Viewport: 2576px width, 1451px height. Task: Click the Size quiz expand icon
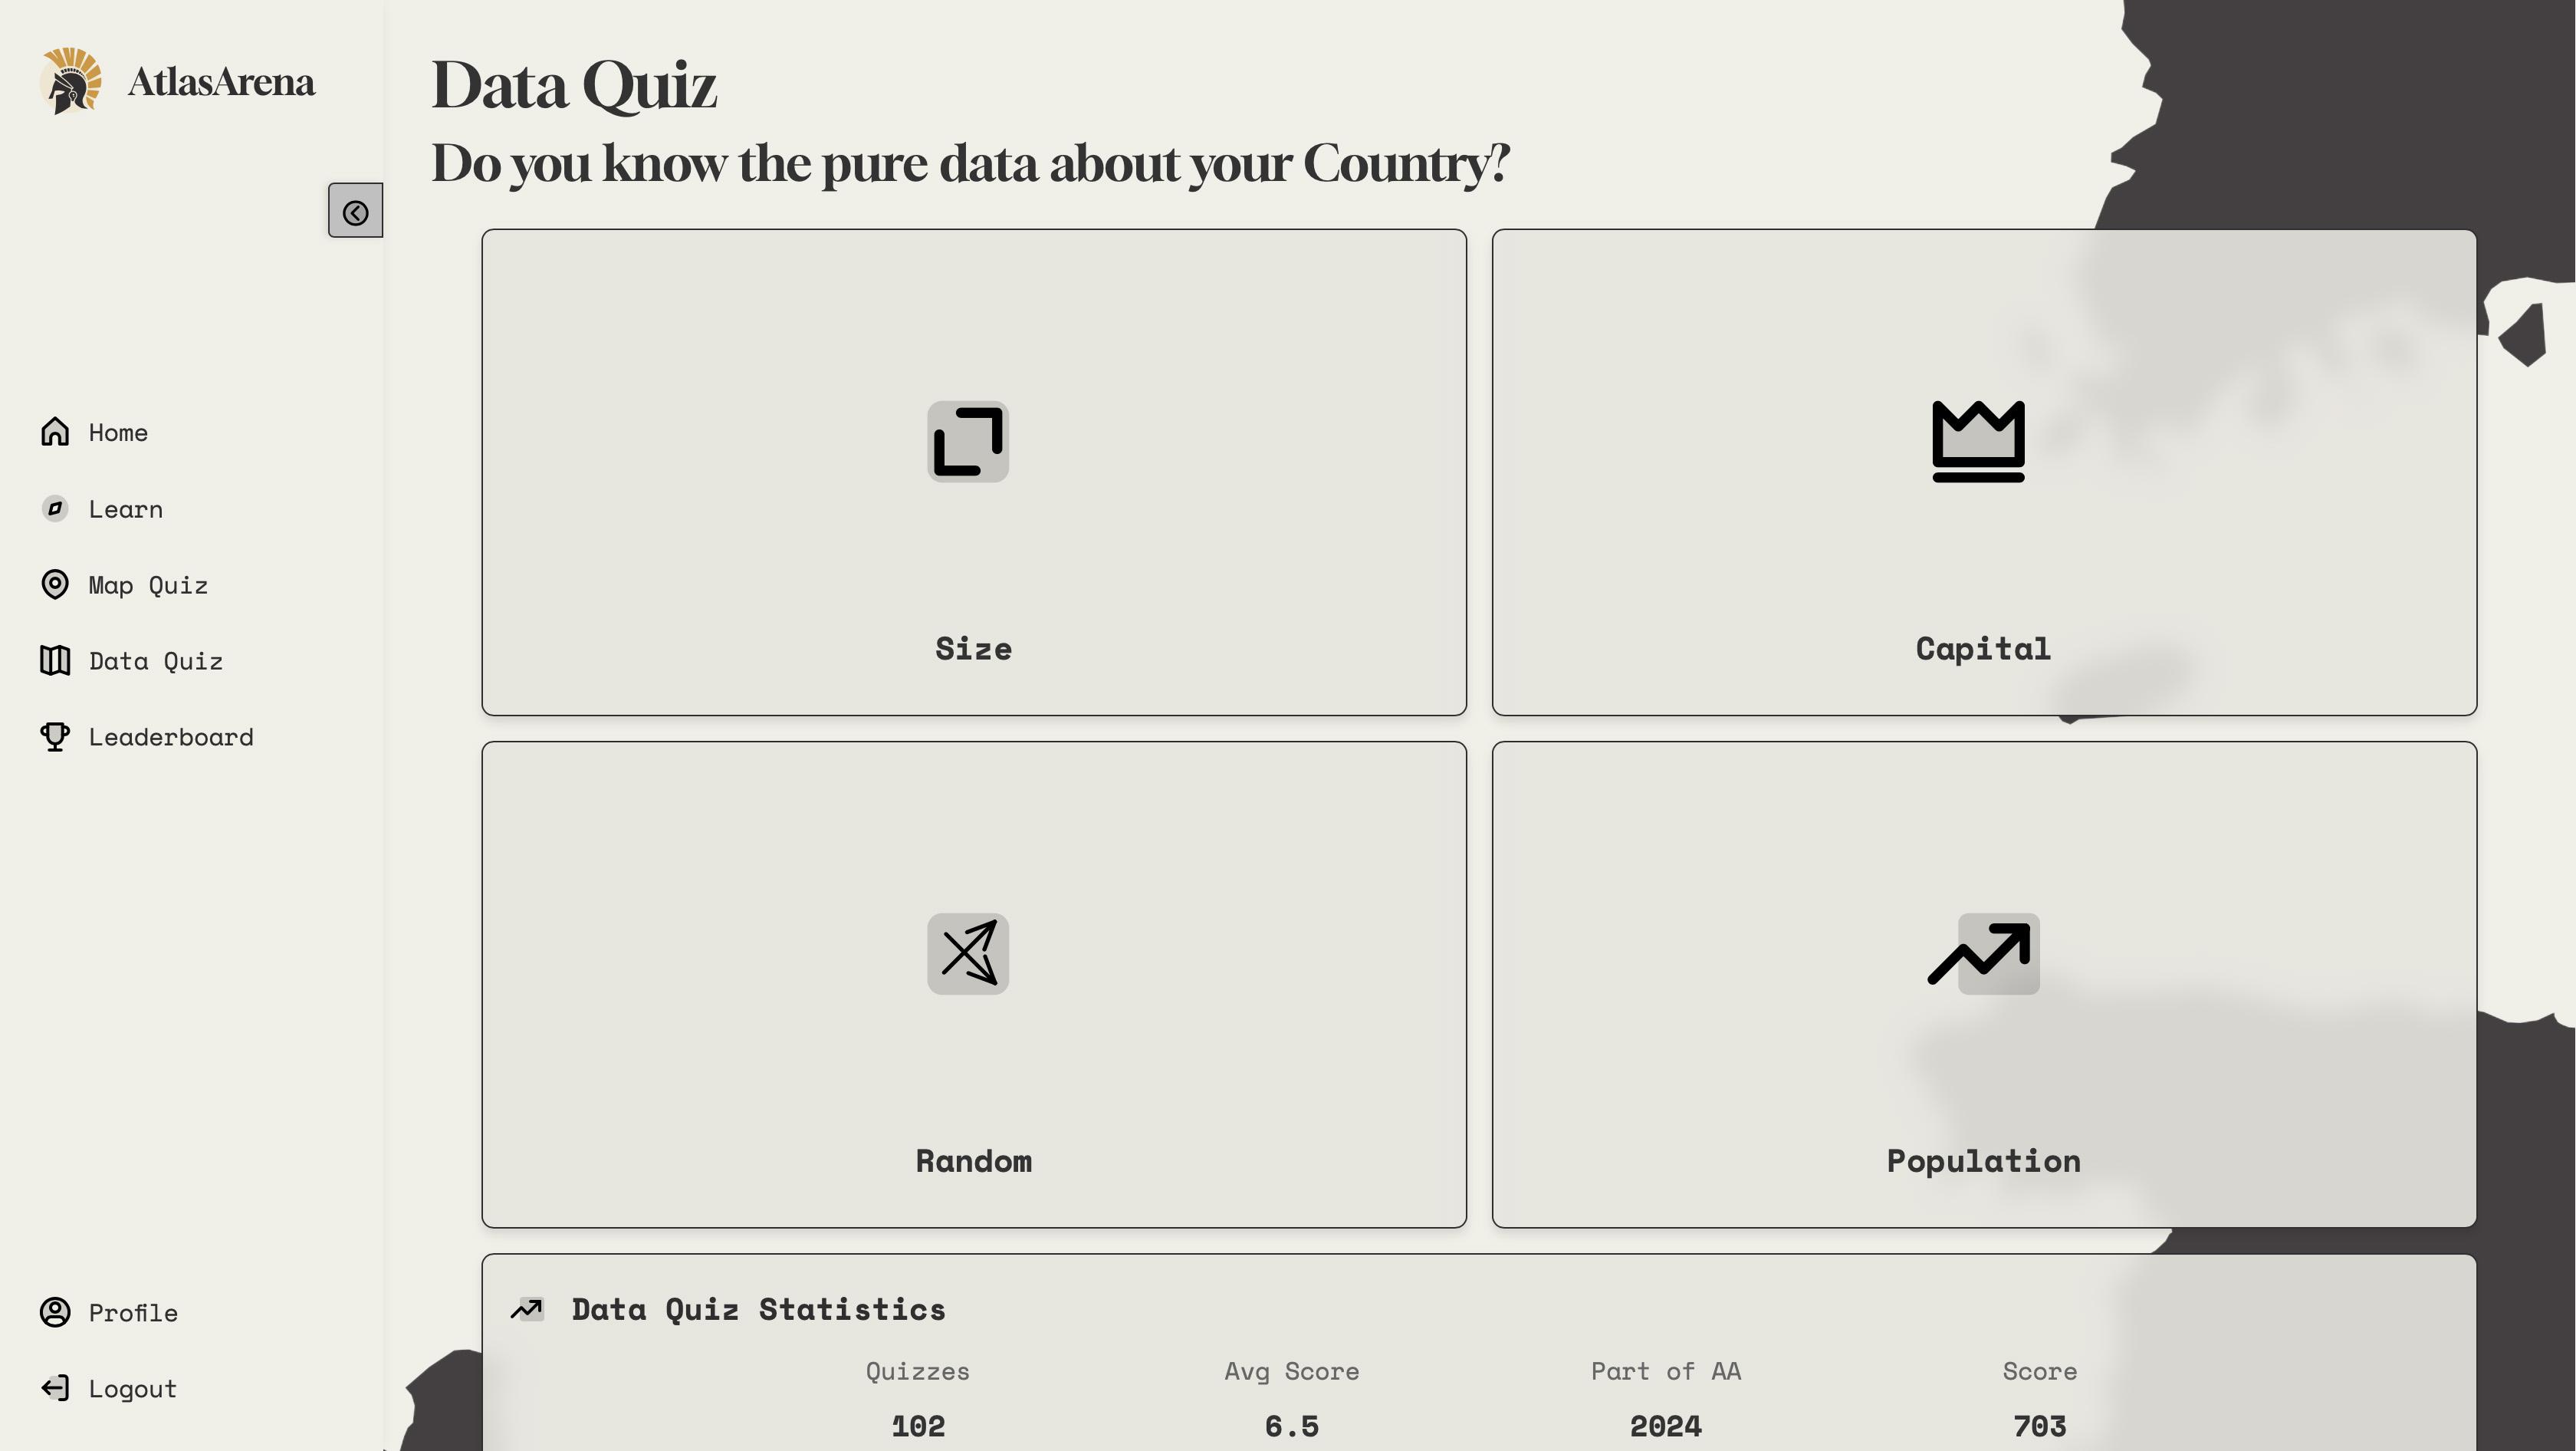click(x=967, y=442)
